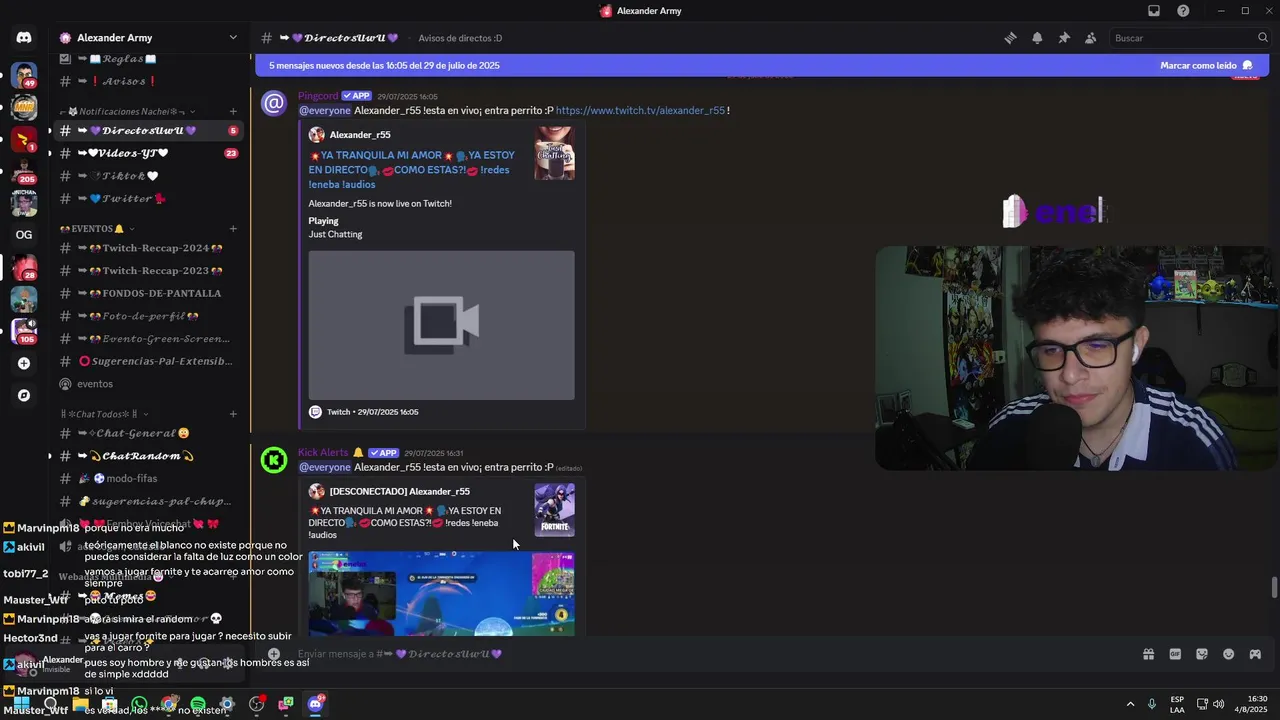The height and width of the screenshot is (720, 1280).
Task: Open Fortnite stream preview thumbnail
Action: (x=441, y=593)
